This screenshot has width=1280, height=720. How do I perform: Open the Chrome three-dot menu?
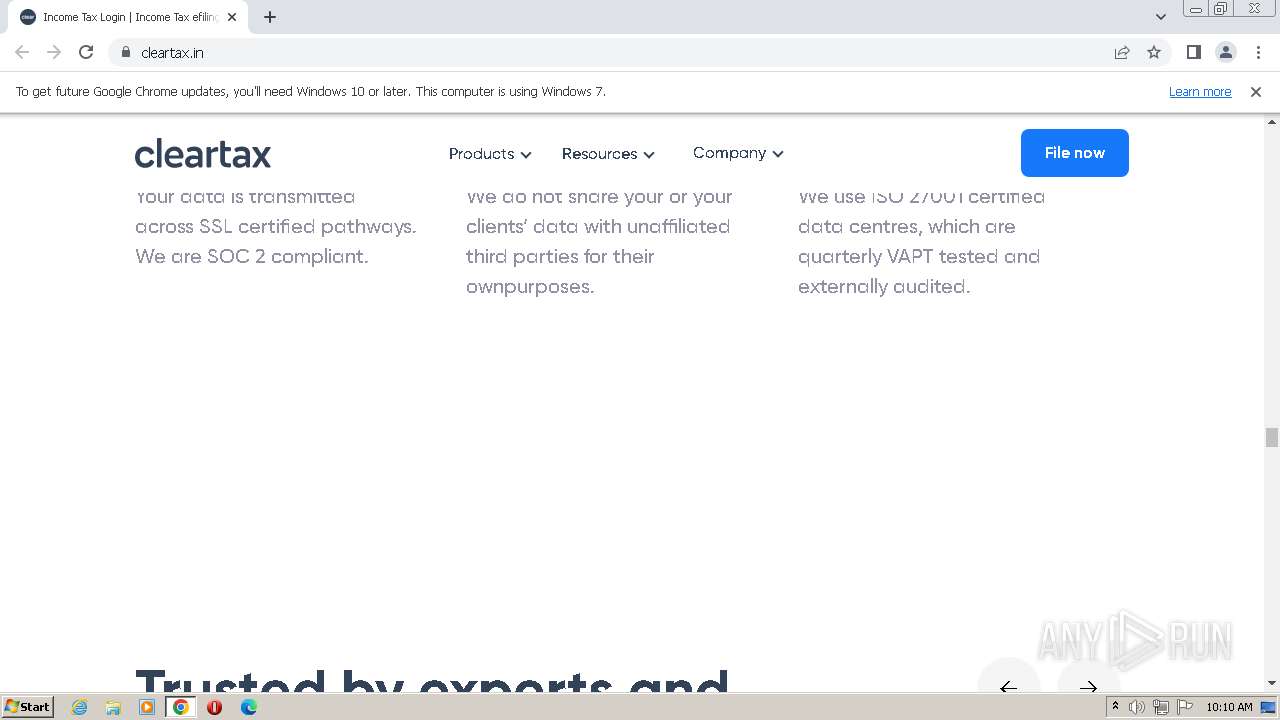click(x=1258, y=52)
